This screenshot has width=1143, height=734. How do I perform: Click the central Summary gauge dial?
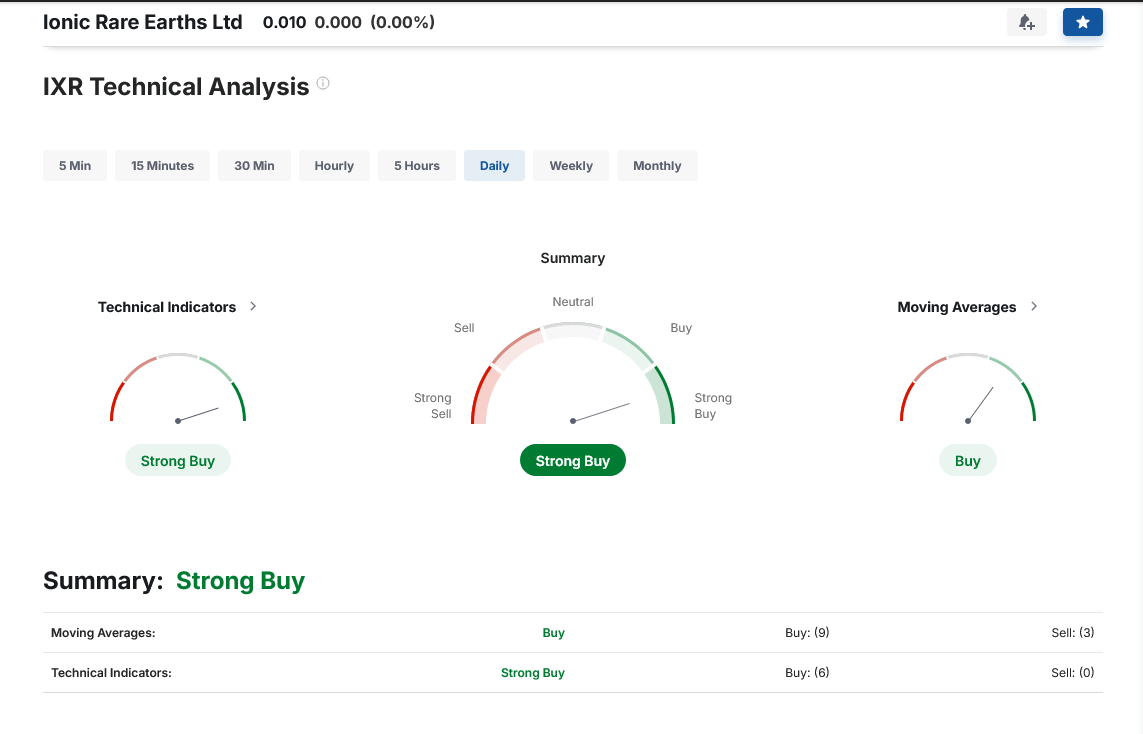coord(573,372)
